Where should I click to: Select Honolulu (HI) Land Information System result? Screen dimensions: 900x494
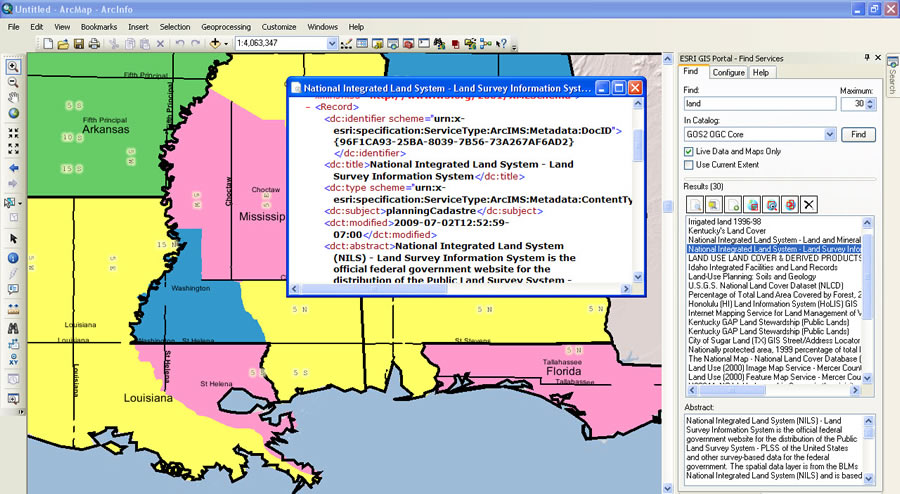pyautogui.click(x=773, y=304)
